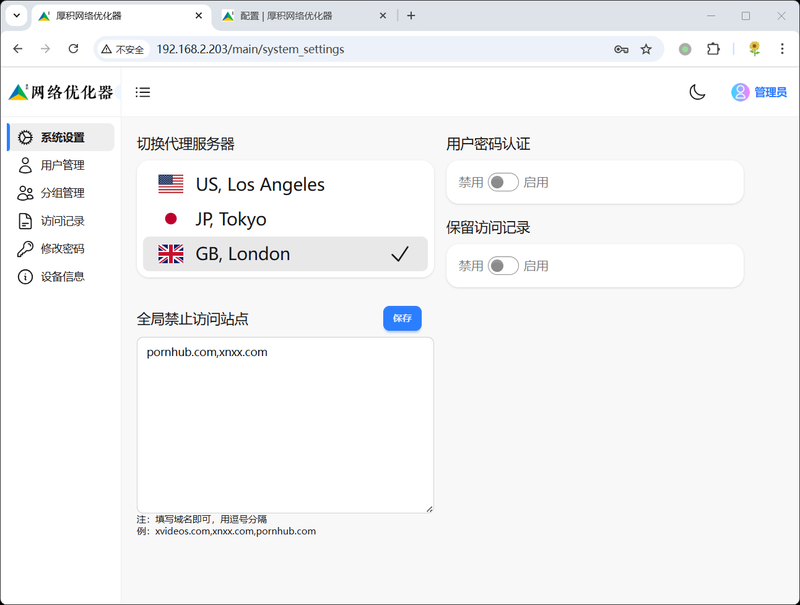Open the 管理员 user avatar menu

(758, 92)
